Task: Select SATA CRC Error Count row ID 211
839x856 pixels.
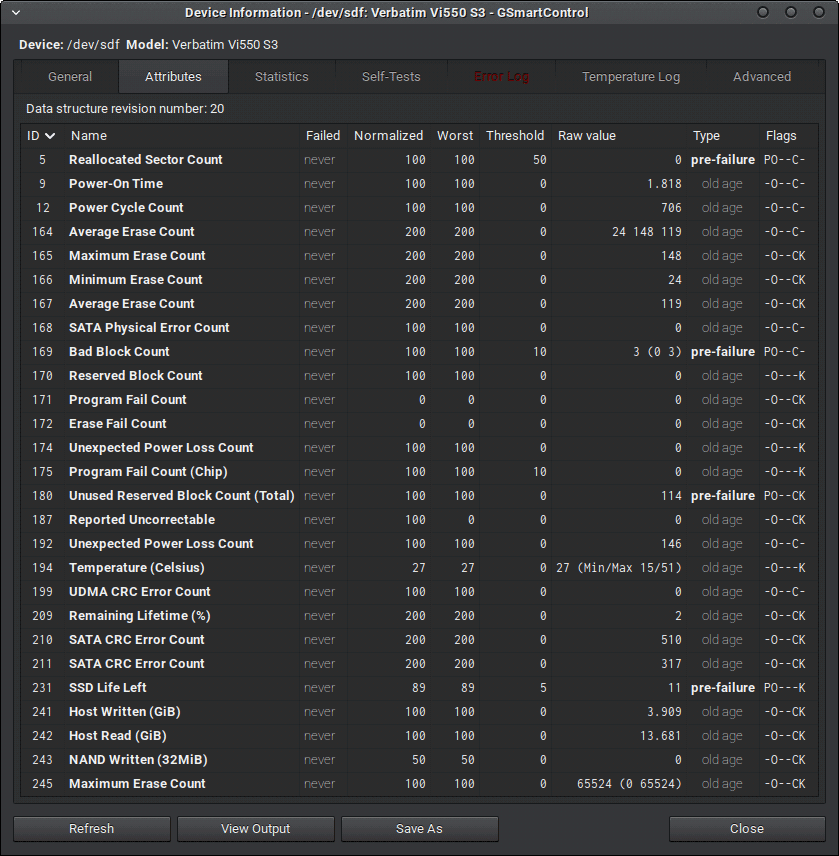Action: (419, 664)
